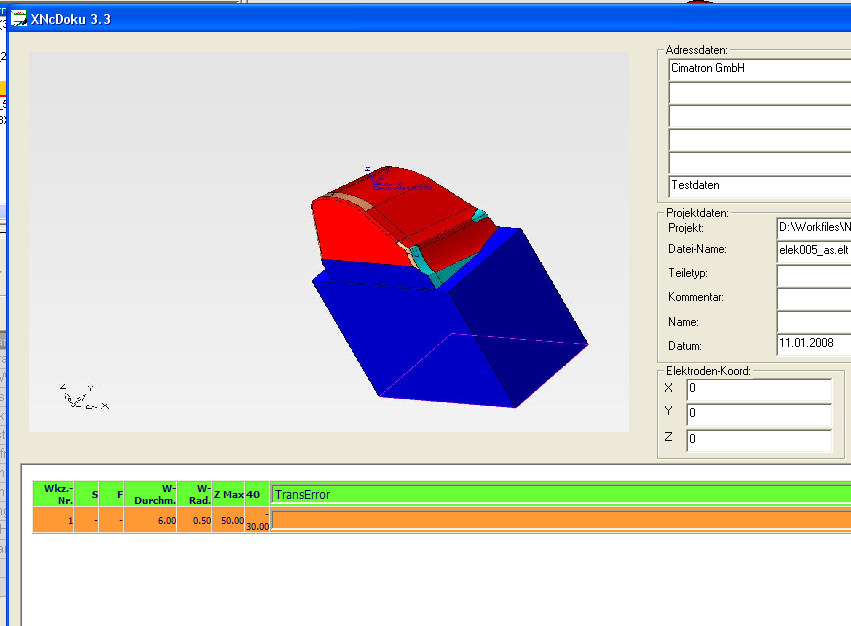The height and width of the screenshot is (626, 851).
Task: Click the Datum field 11.01.2008
Action: [x=814, y=344]
